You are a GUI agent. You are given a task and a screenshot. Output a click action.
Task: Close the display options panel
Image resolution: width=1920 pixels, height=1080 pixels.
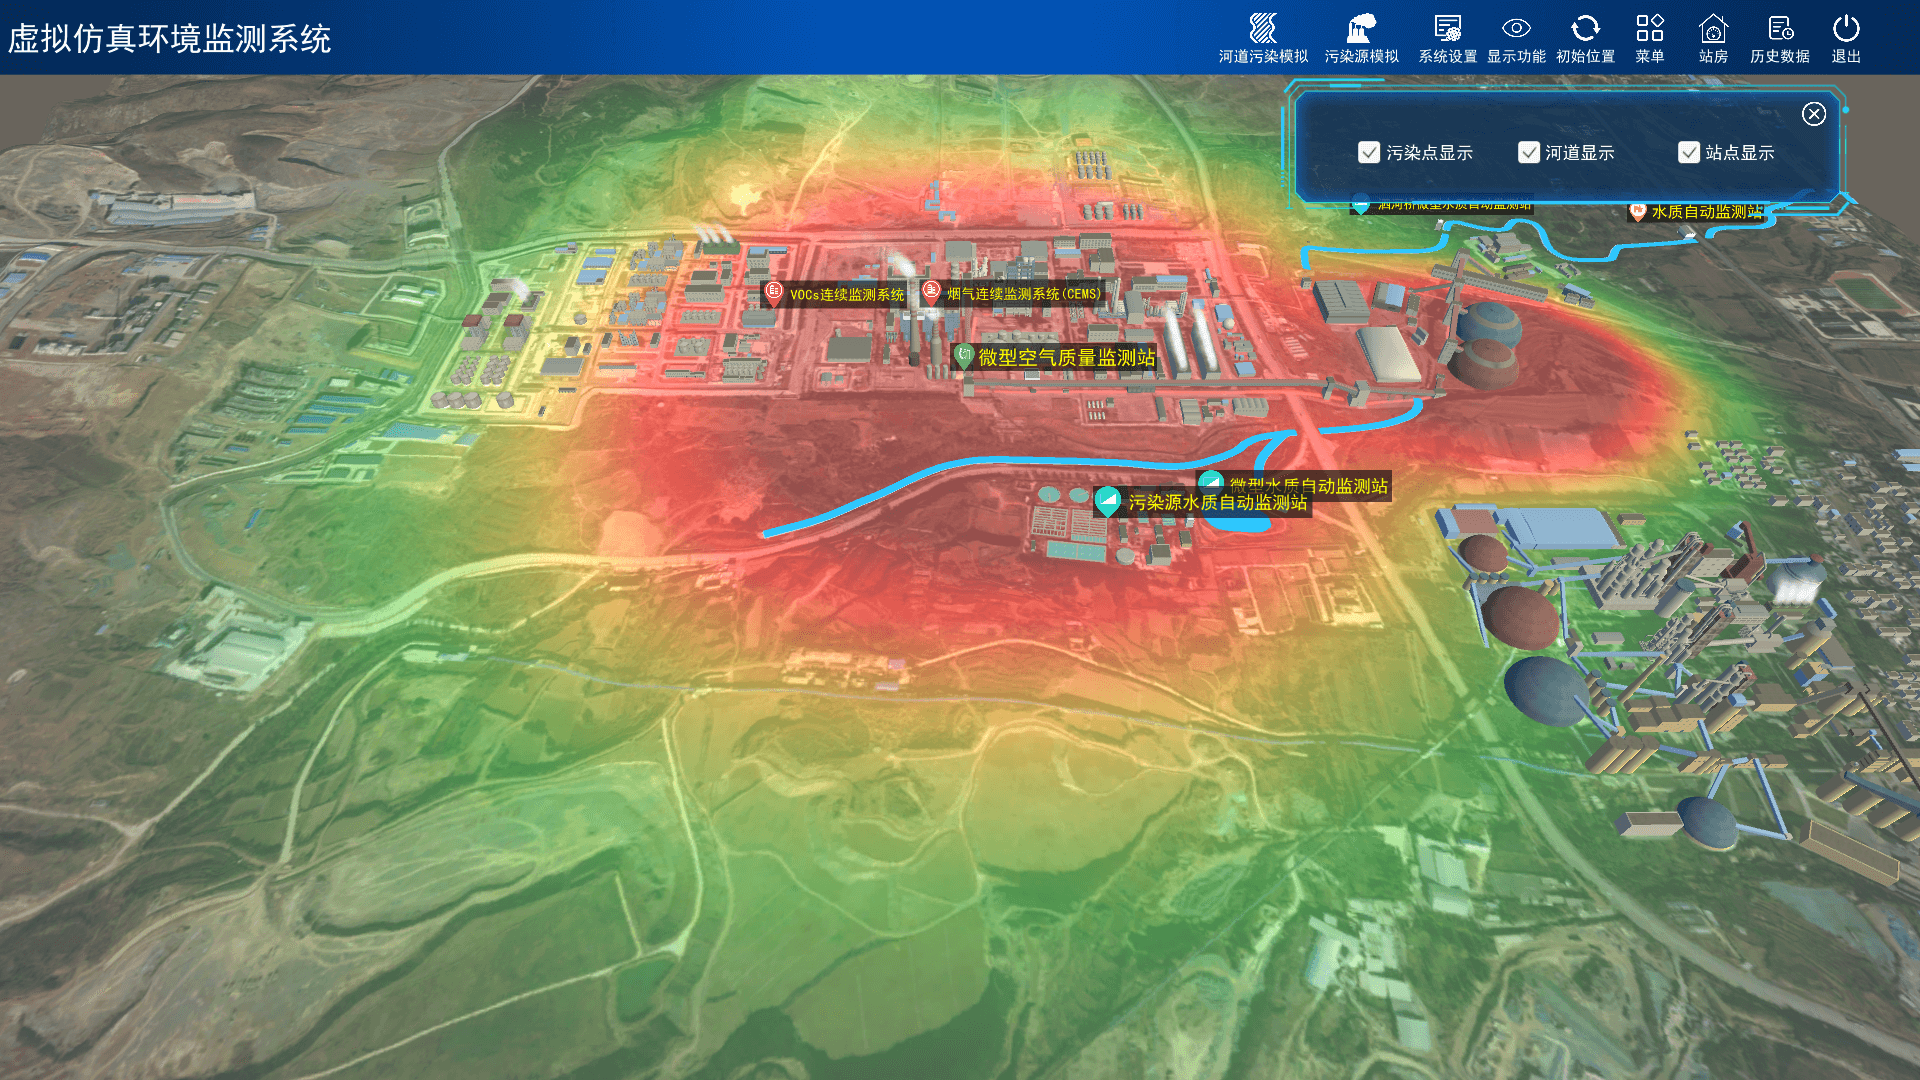pyautogui.click(x=1813, y=114)
